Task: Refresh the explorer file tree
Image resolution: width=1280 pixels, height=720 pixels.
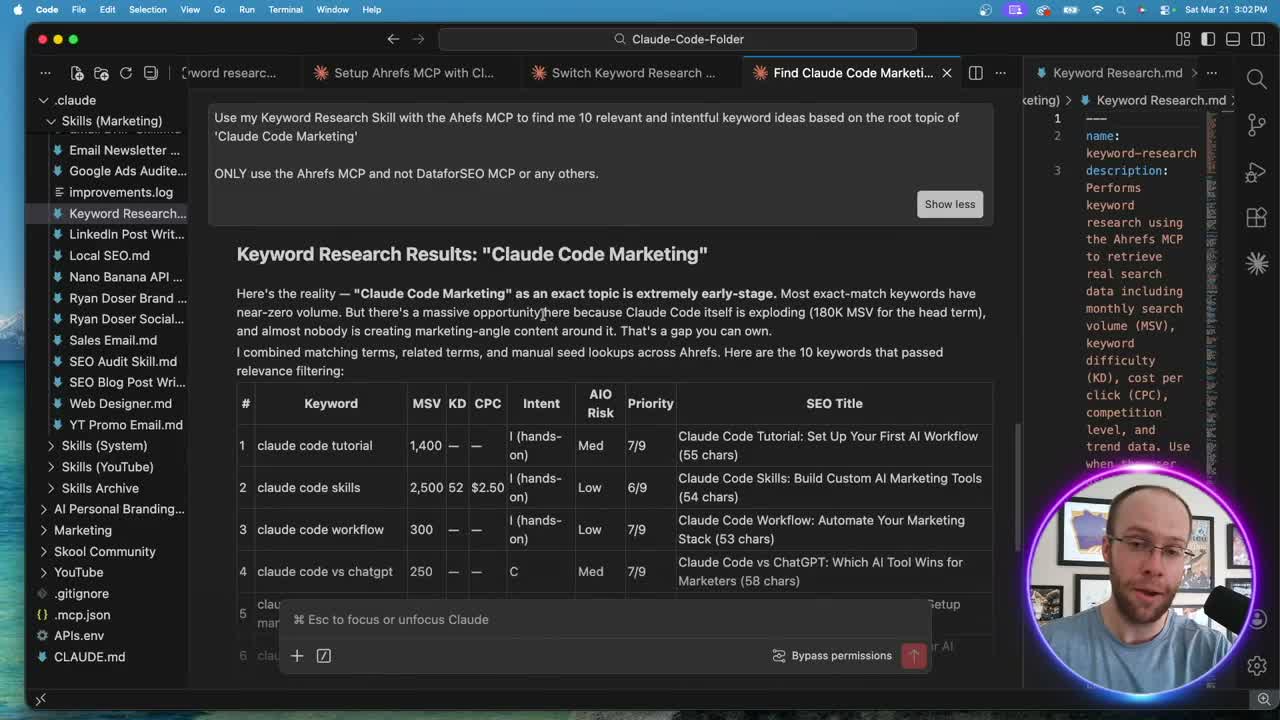Action: pos(126,73)
